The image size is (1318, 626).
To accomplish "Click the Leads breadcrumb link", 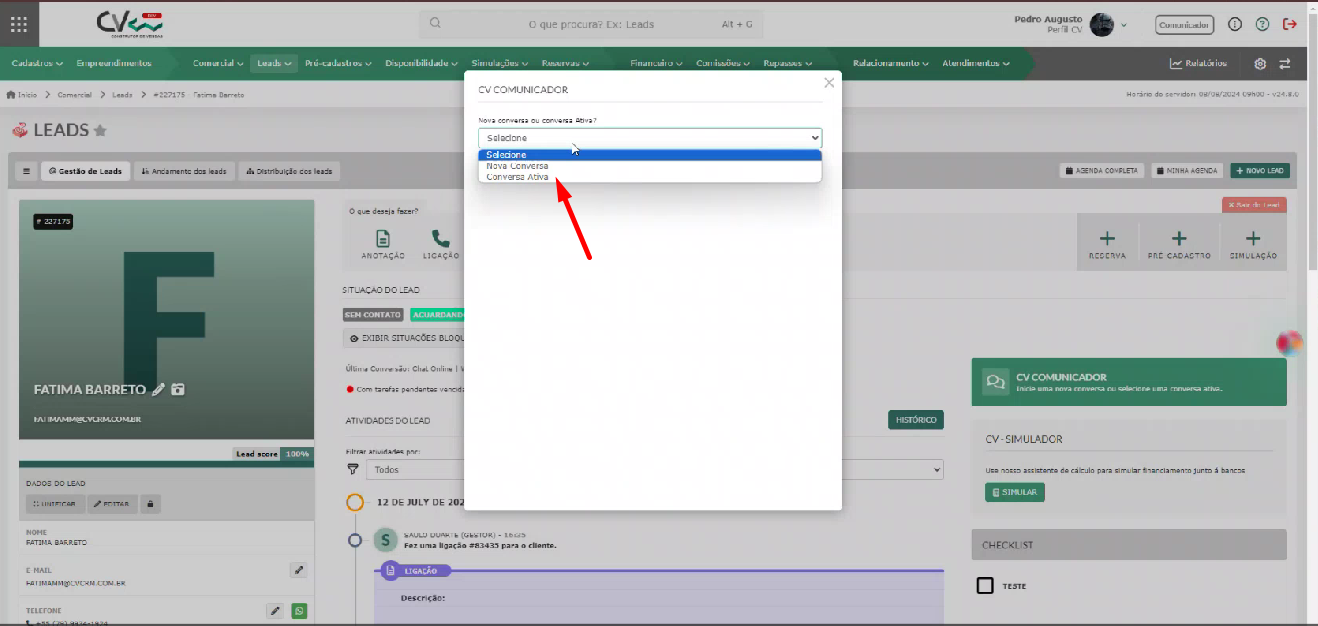I will pyautogui.click(x=122, y=95).
